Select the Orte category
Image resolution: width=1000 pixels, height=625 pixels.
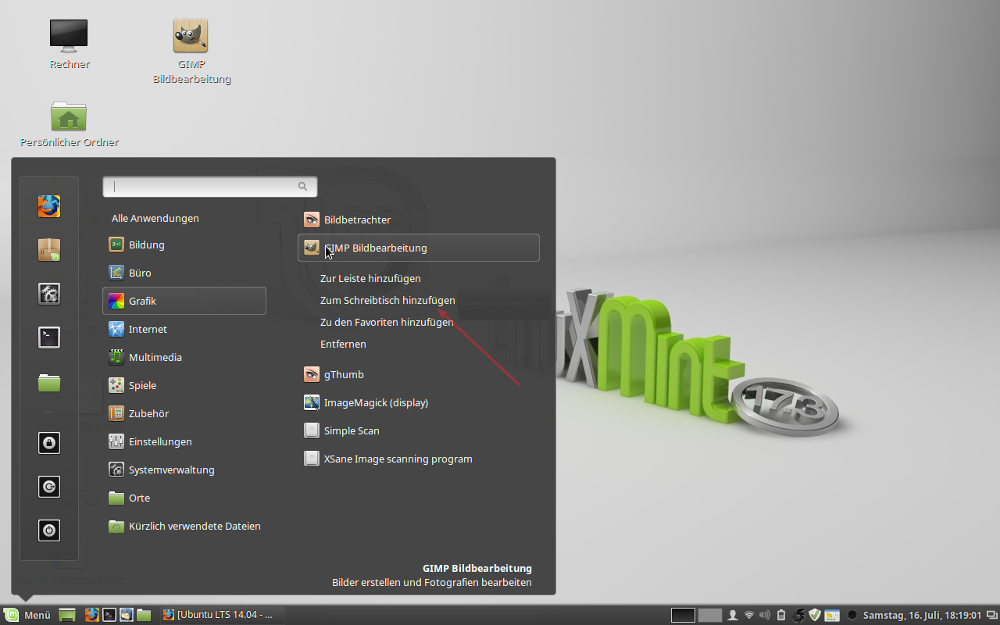[x=184, y=498]
